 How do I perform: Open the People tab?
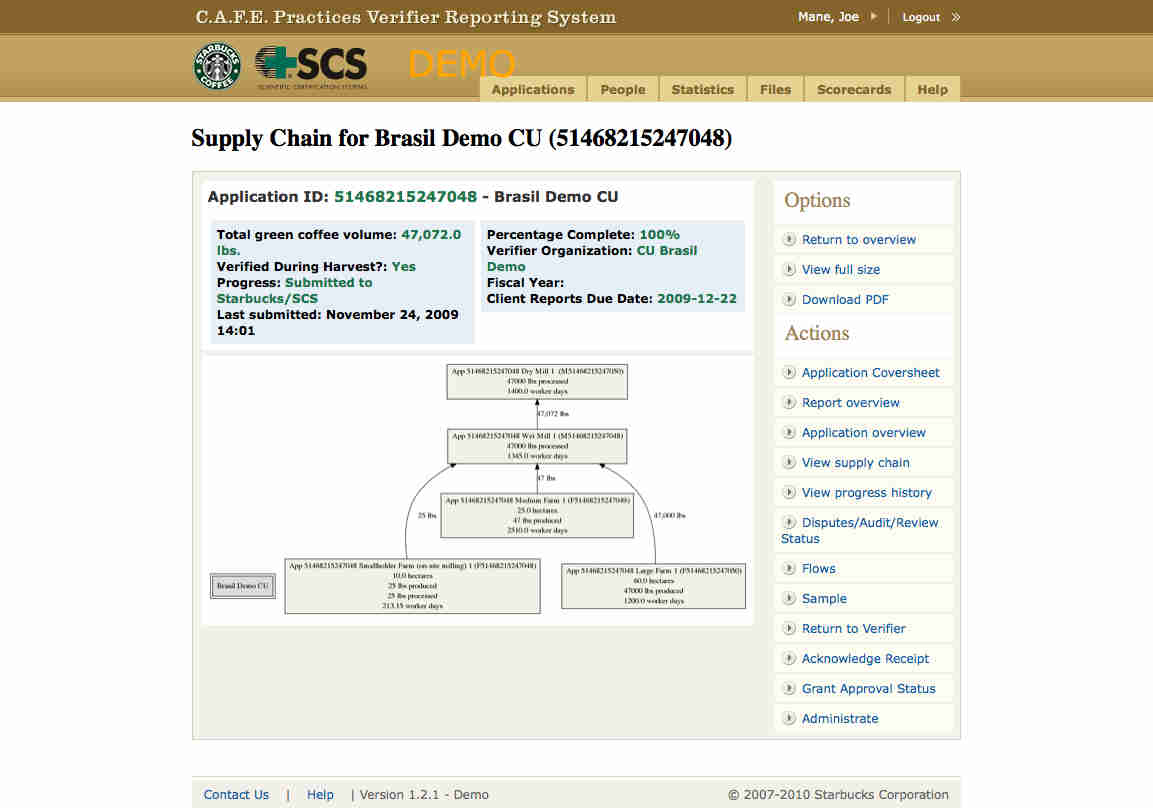pos(623,89)
